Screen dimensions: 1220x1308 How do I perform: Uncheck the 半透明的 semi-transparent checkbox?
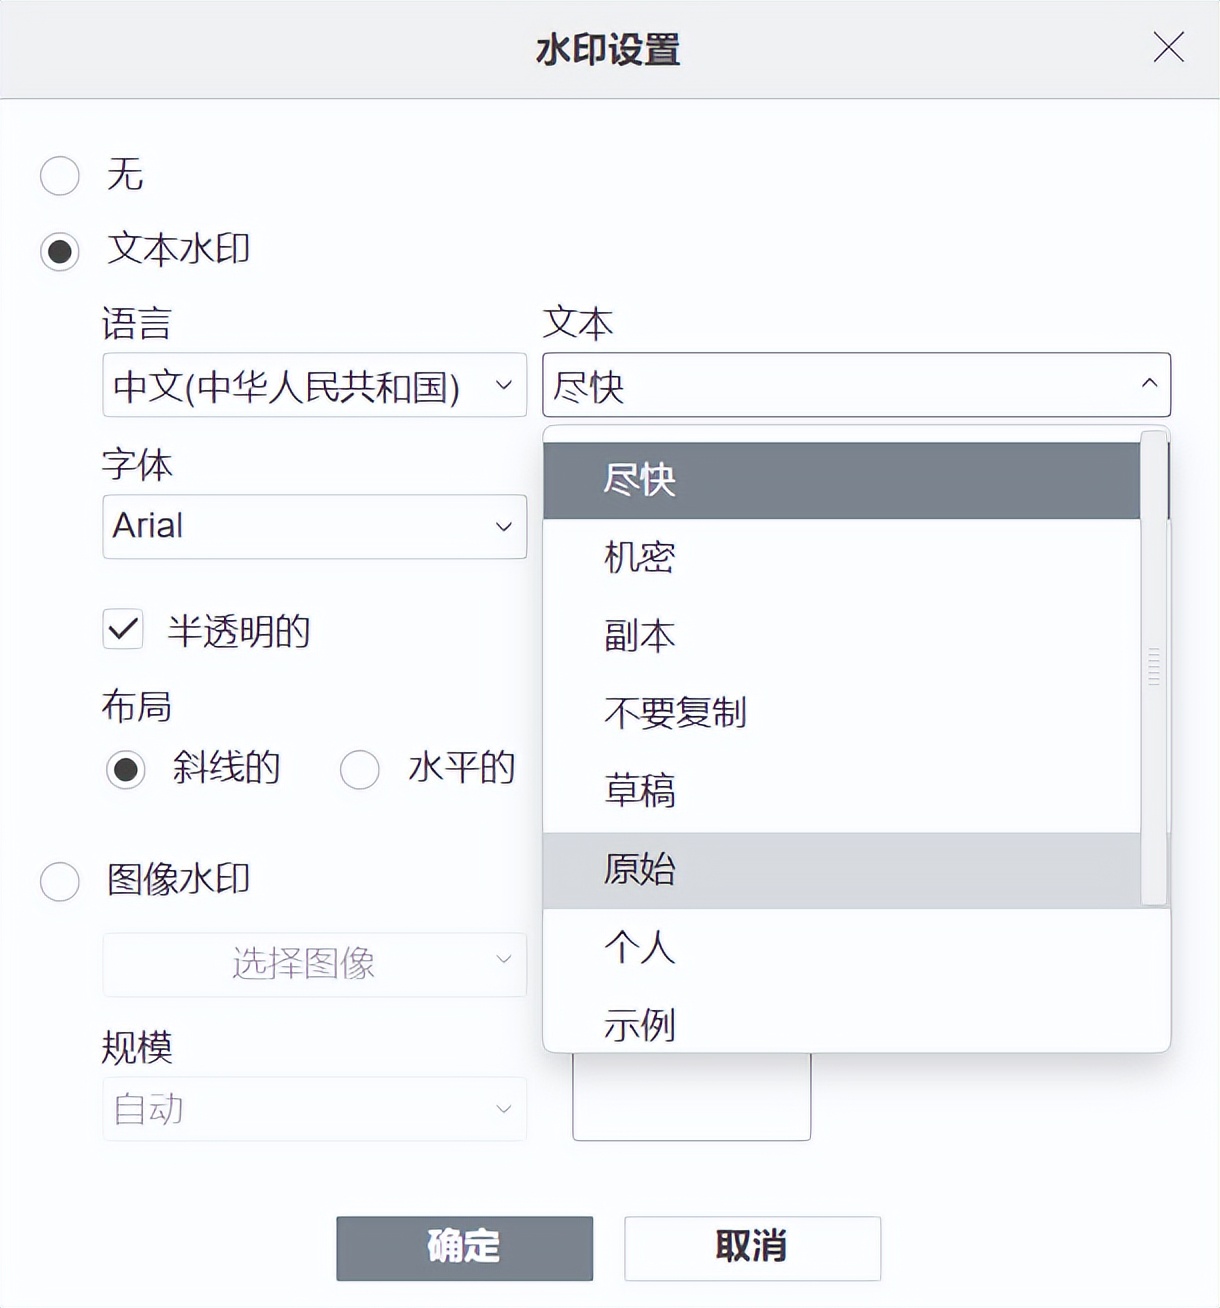tap(122, 631)
